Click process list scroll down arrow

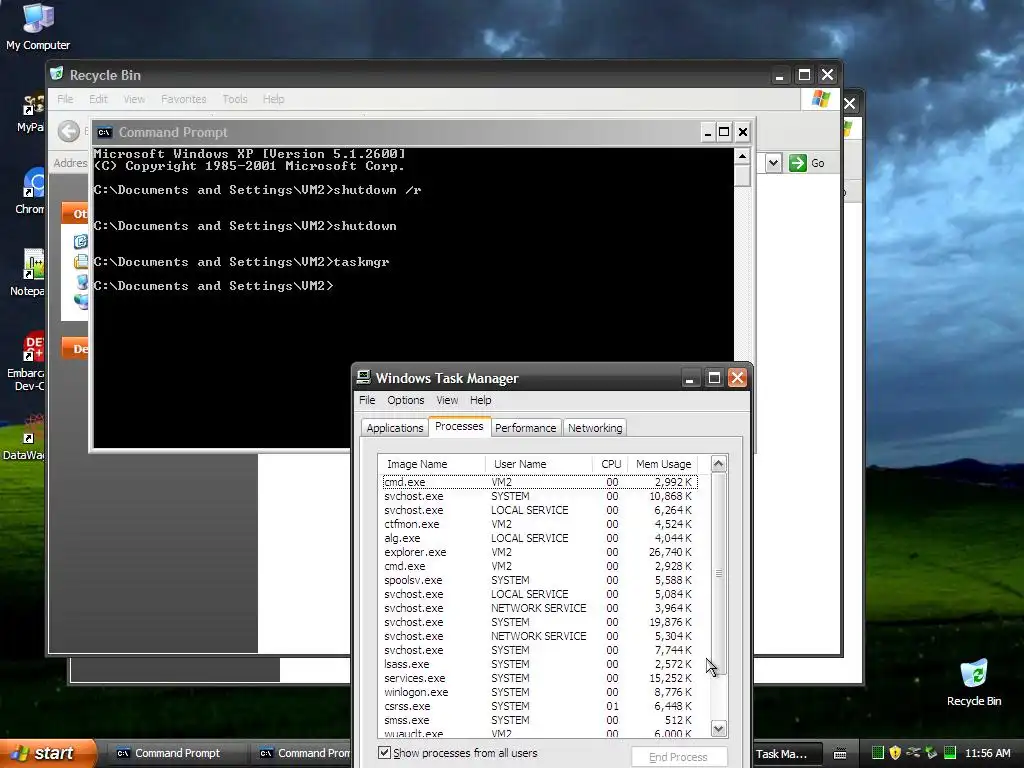(x=718, y=728)
